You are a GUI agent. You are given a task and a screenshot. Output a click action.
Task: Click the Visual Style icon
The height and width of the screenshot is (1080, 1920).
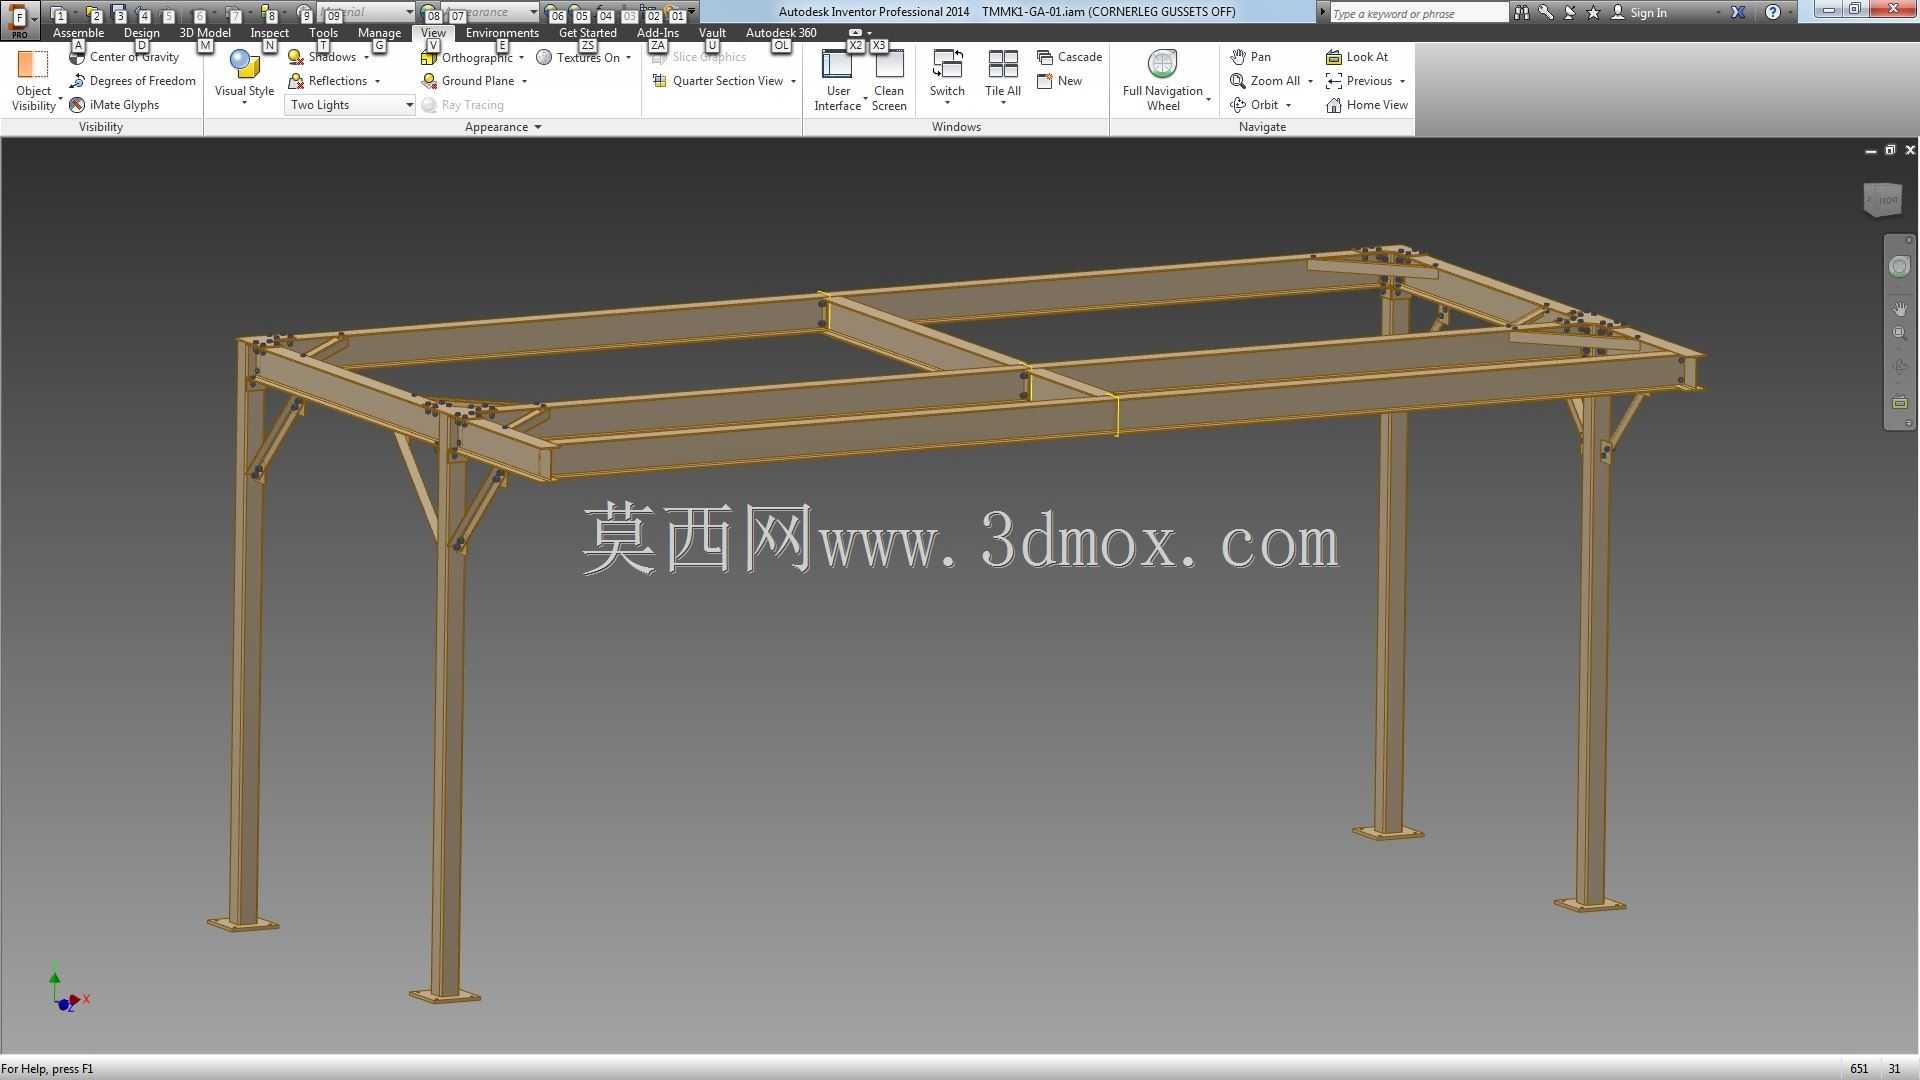[x=244, y=65]
